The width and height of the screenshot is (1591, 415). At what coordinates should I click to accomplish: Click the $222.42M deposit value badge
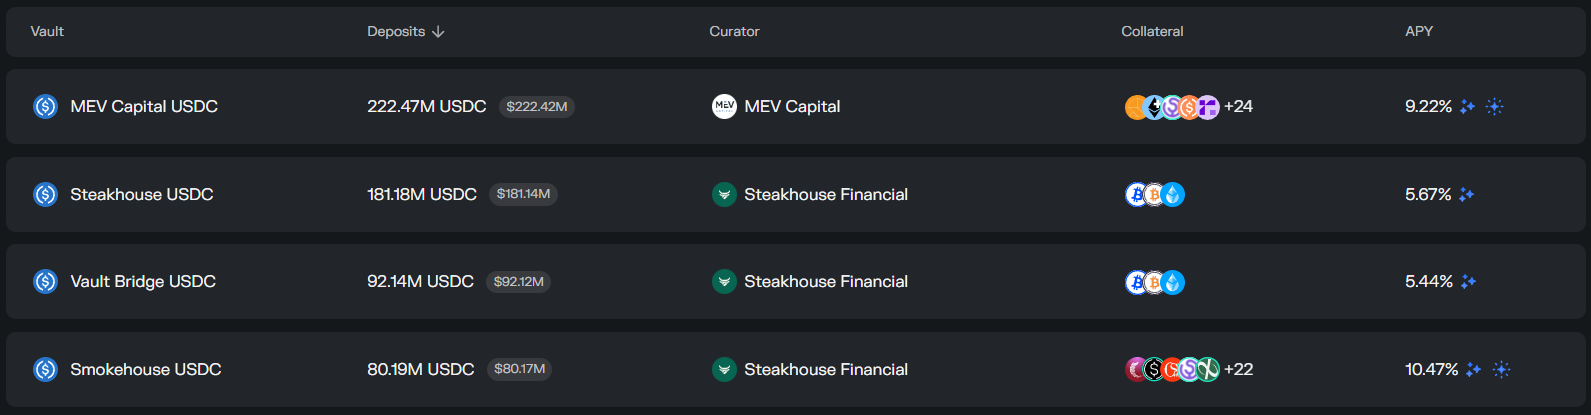tap(536, 107)
